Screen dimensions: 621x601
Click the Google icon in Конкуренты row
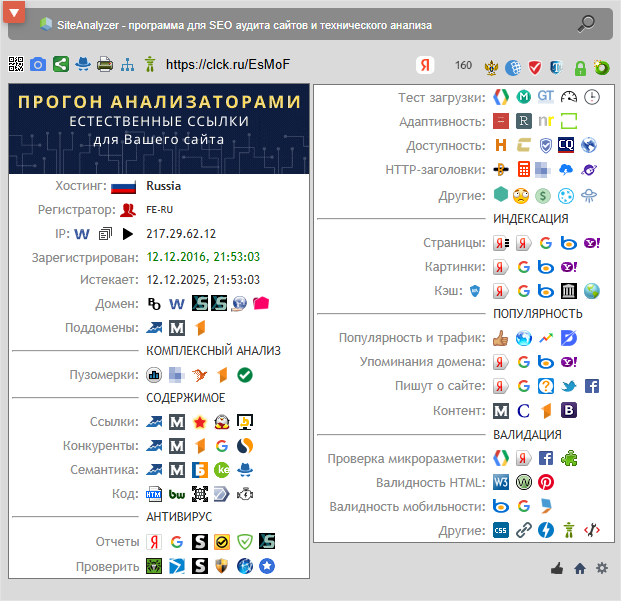(222, 446)
